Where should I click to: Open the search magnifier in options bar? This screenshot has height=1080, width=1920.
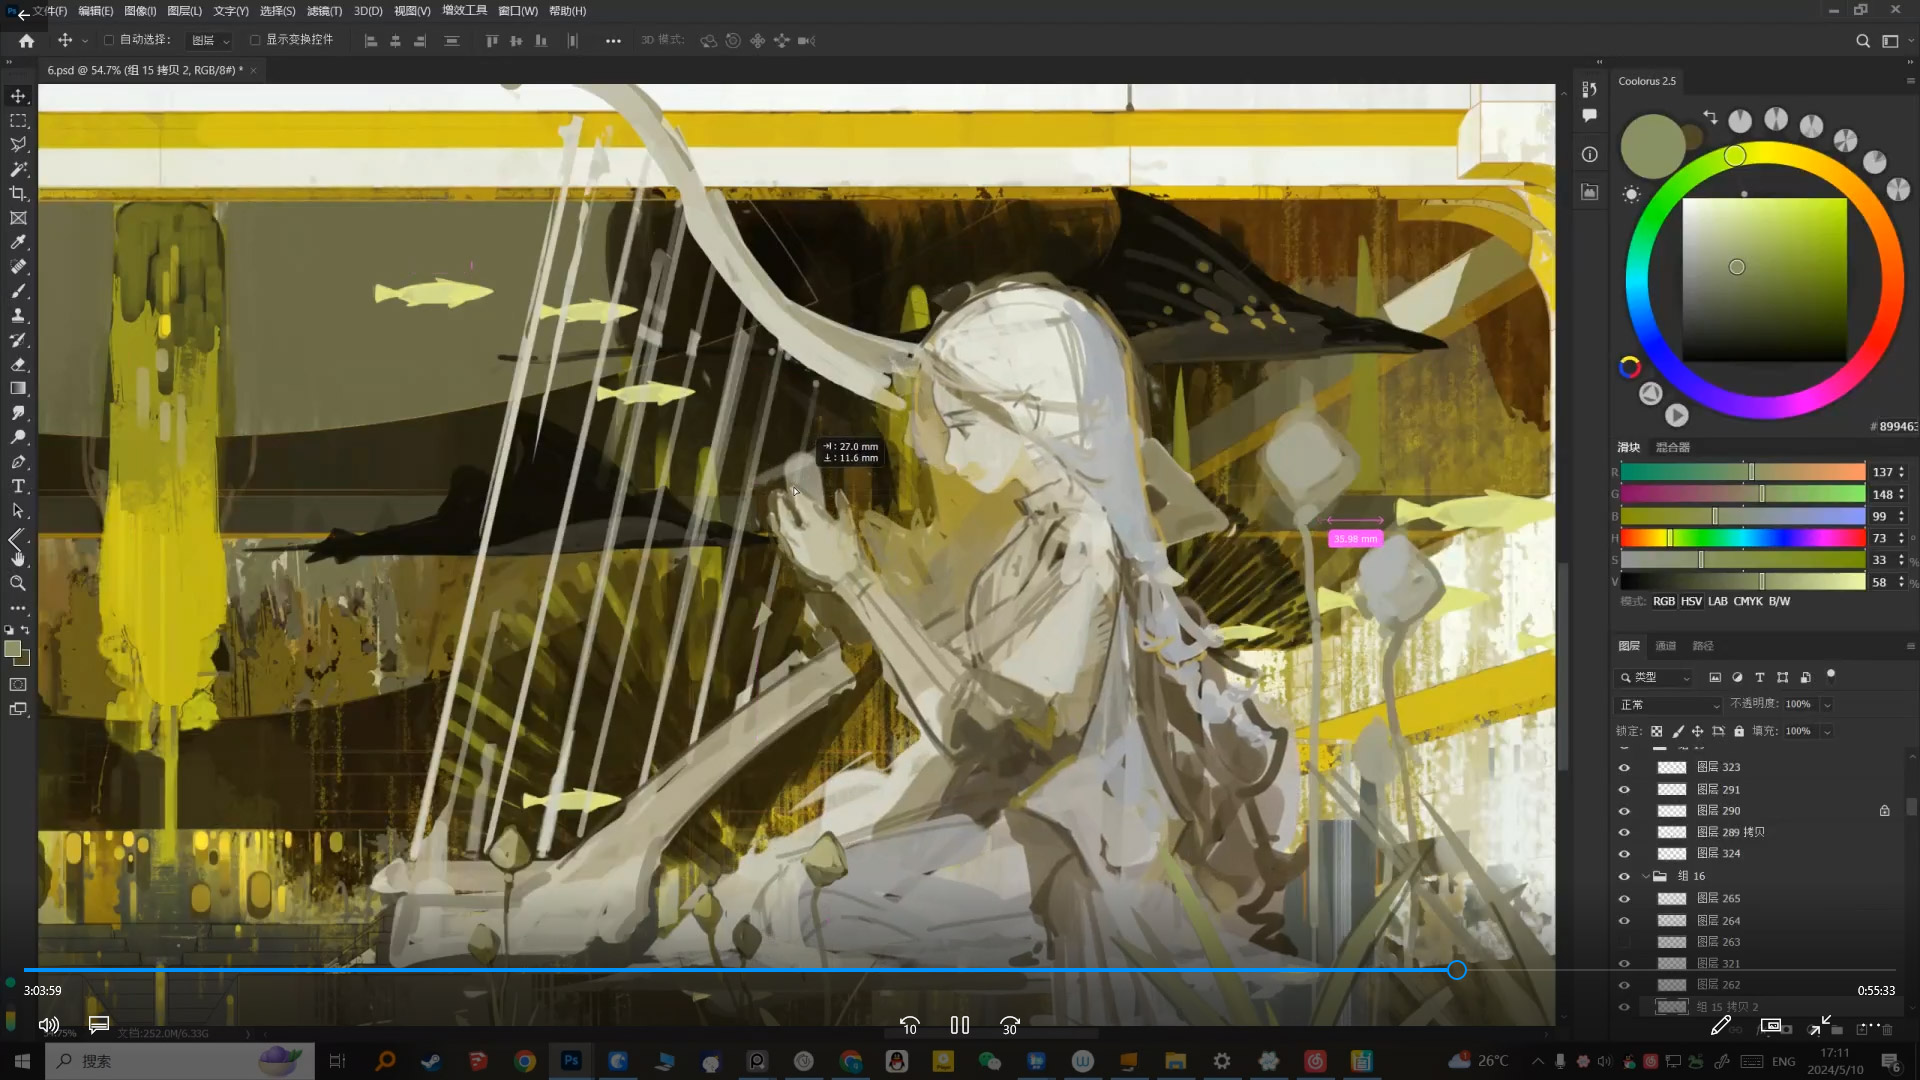coord(1862,41)
